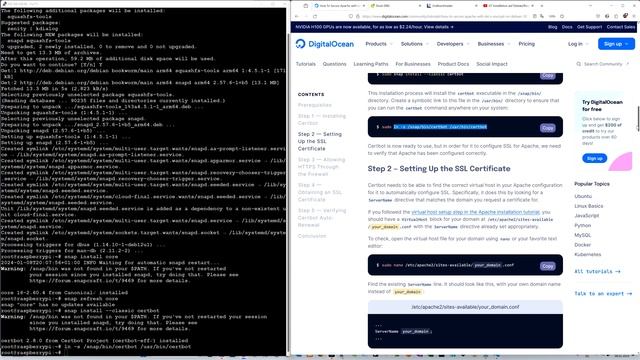The image size is (640, 360).
Task: Jump to Step 5 — Verifying Certbot Auto-Renewal
Action: tap(322, 218)
